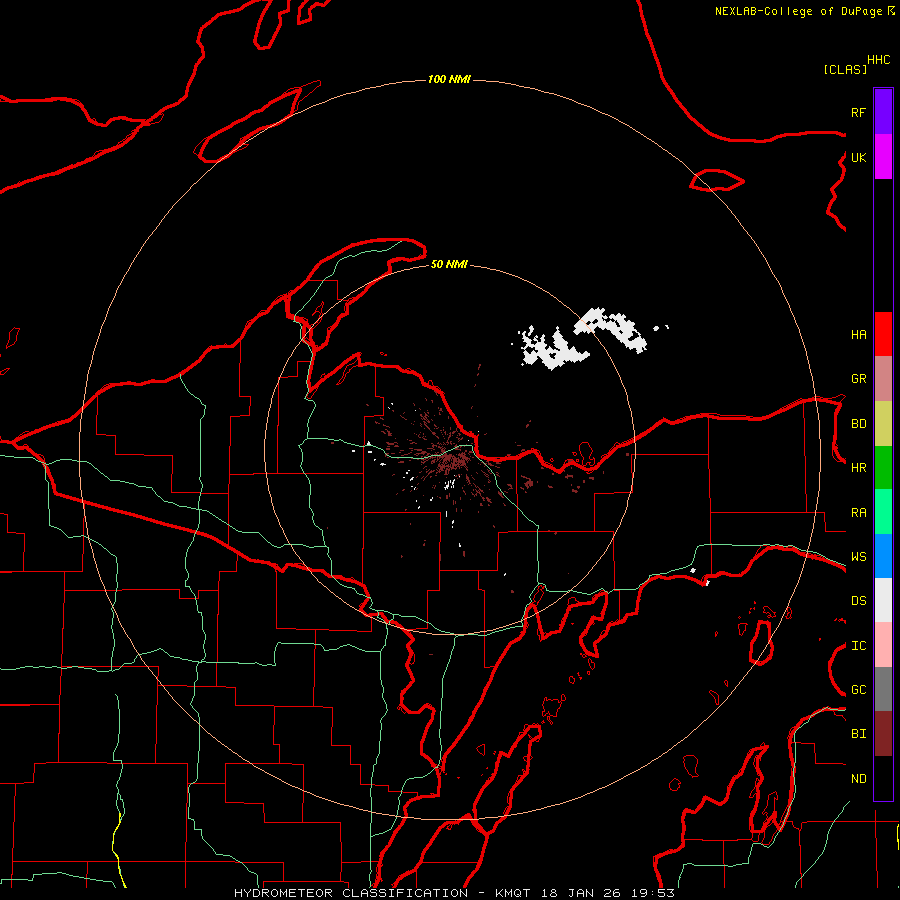The image size is (900, 900).
Task: Select the blue WS legend swatch
Action: click(883, 556)
